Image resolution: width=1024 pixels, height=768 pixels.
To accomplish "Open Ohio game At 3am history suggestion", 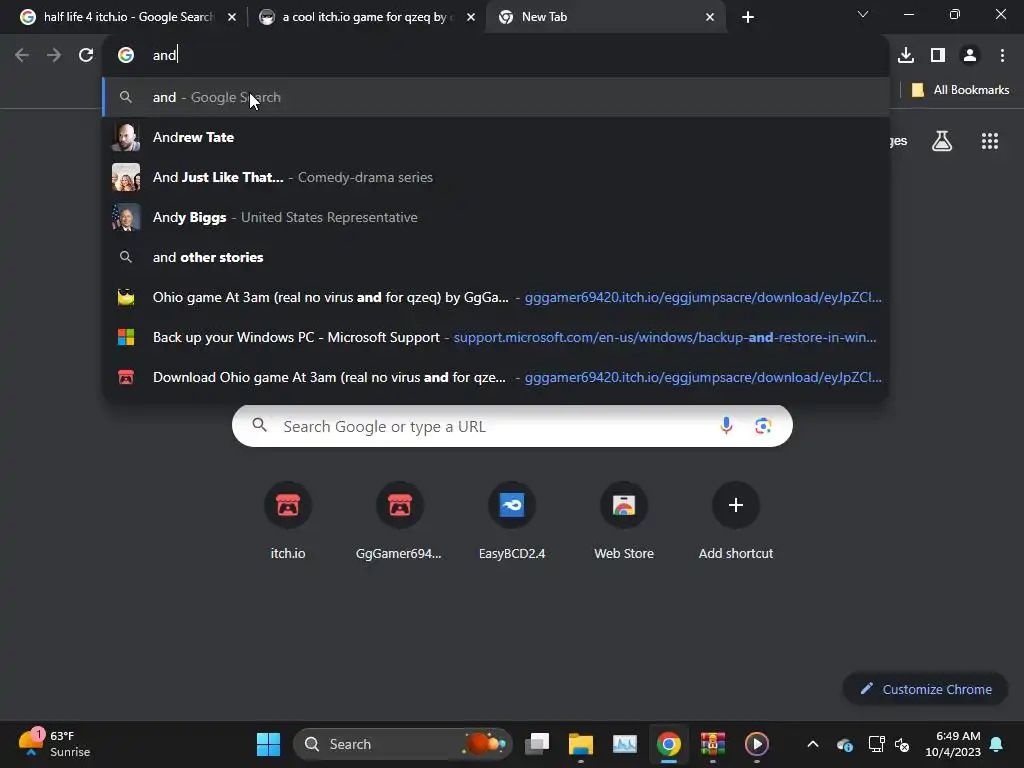I will coord(496,297).
